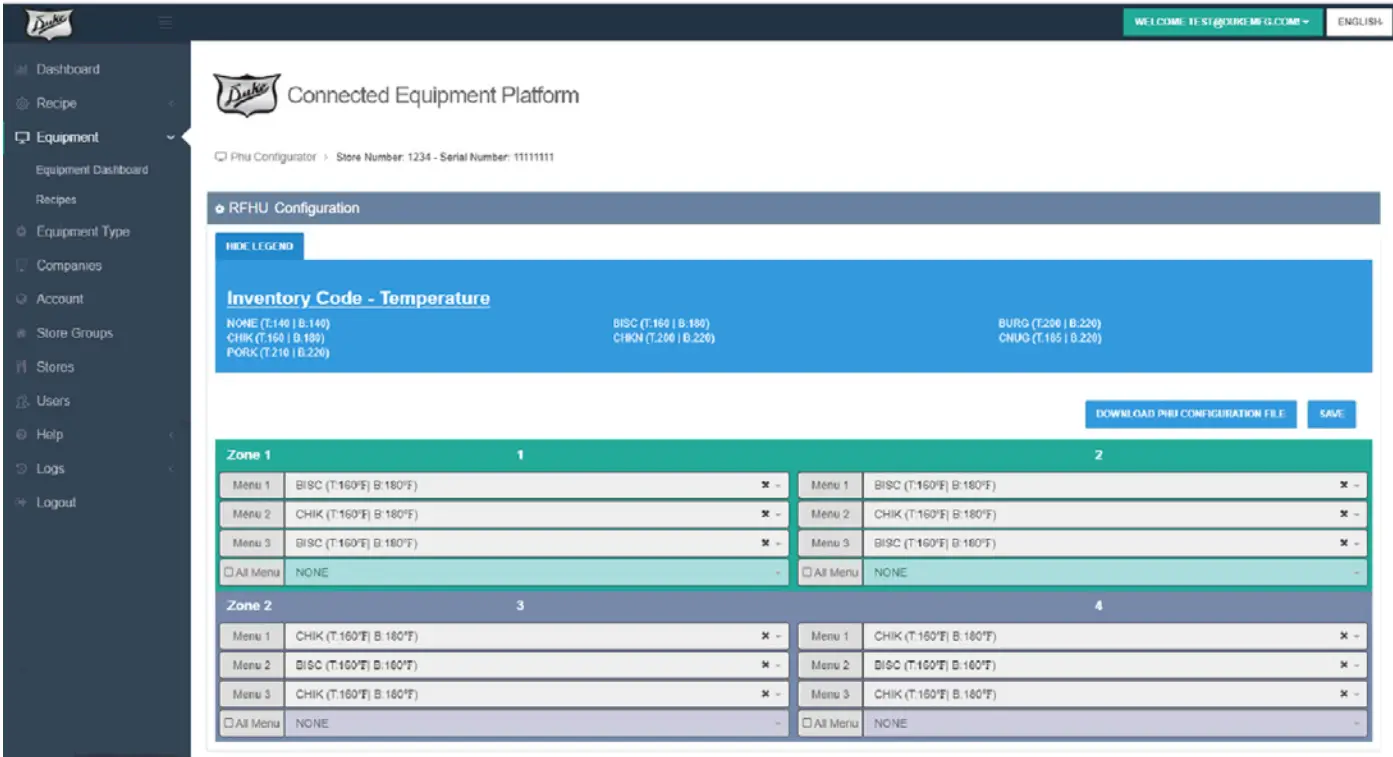Click the Logout icon in the sidebar
The image size is (1393, 757).
pos(21,503)
